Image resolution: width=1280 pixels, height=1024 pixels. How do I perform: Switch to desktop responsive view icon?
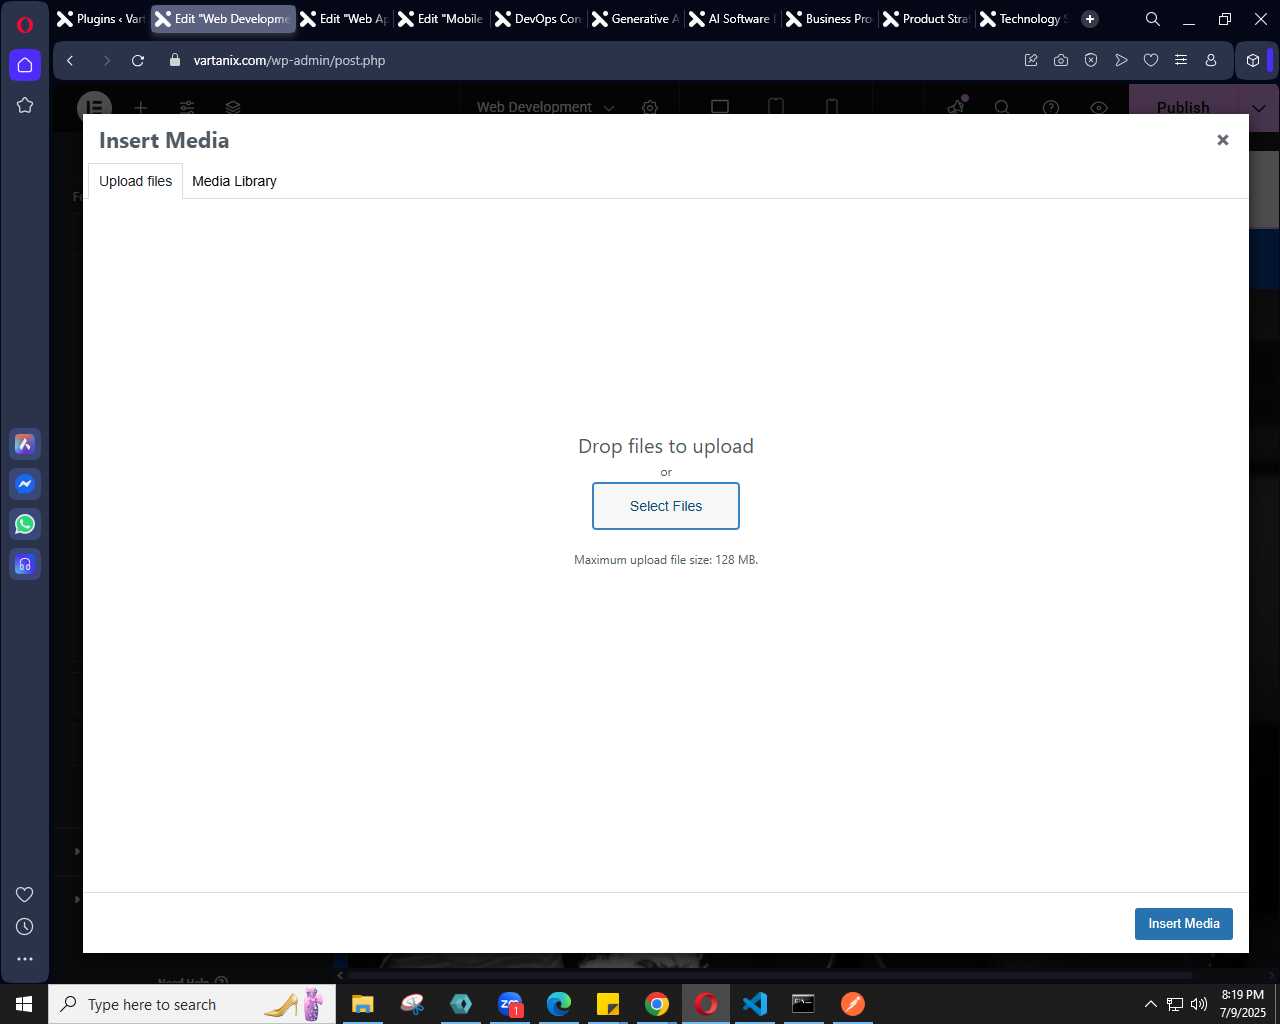(720, 106)
